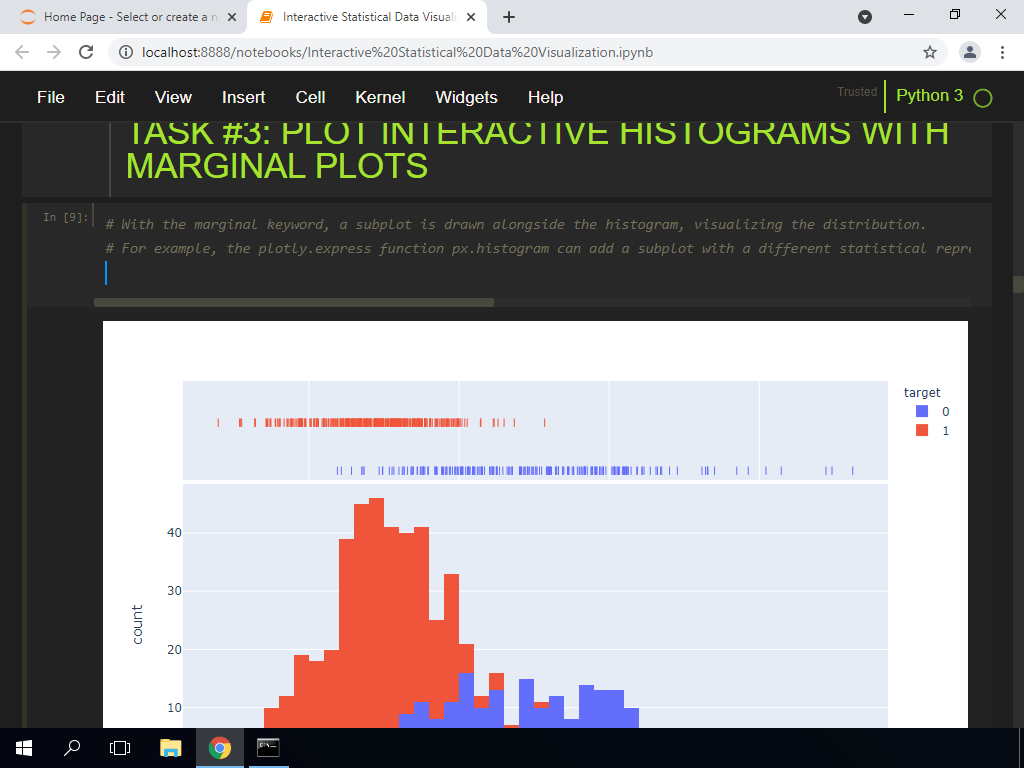
Task: Click the new browser tab button
Action: 510,17
